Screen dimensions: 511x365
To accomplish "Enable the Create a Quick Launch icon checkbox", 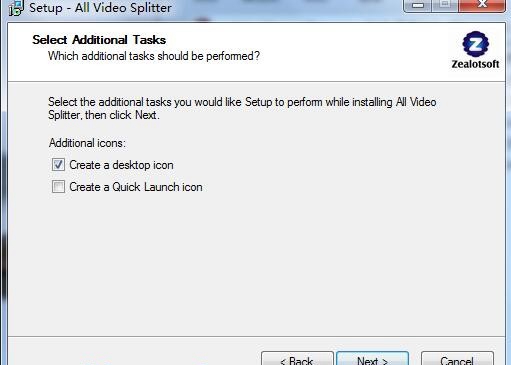I will [x=58, y=187].
